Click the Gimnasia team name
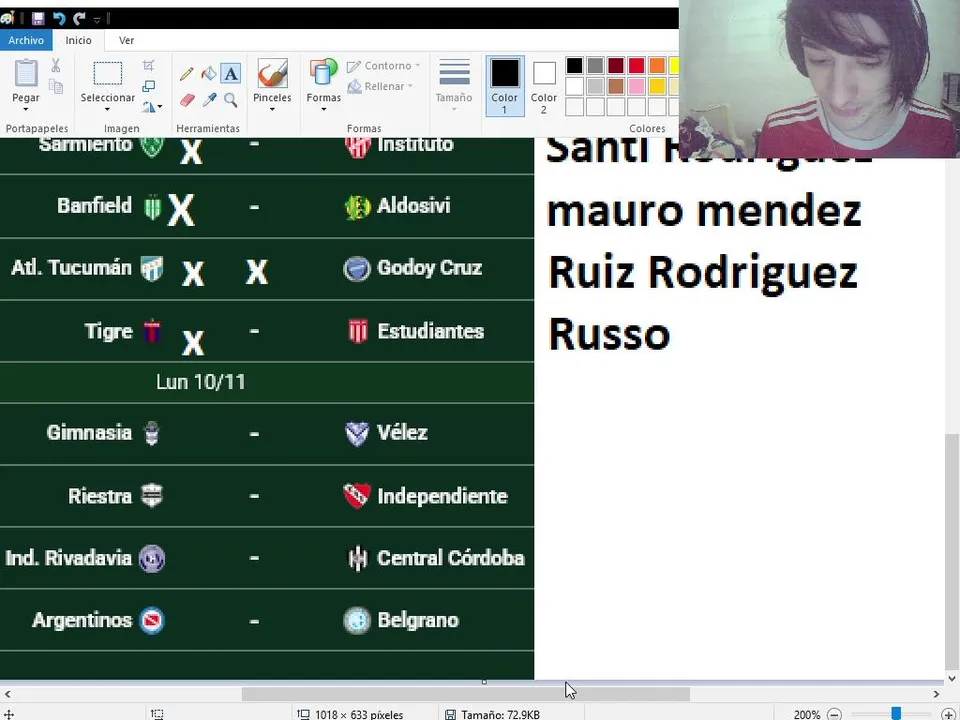The width and height of the screenshot is (960, 720). pyautogui.click(x=89, y=433)
